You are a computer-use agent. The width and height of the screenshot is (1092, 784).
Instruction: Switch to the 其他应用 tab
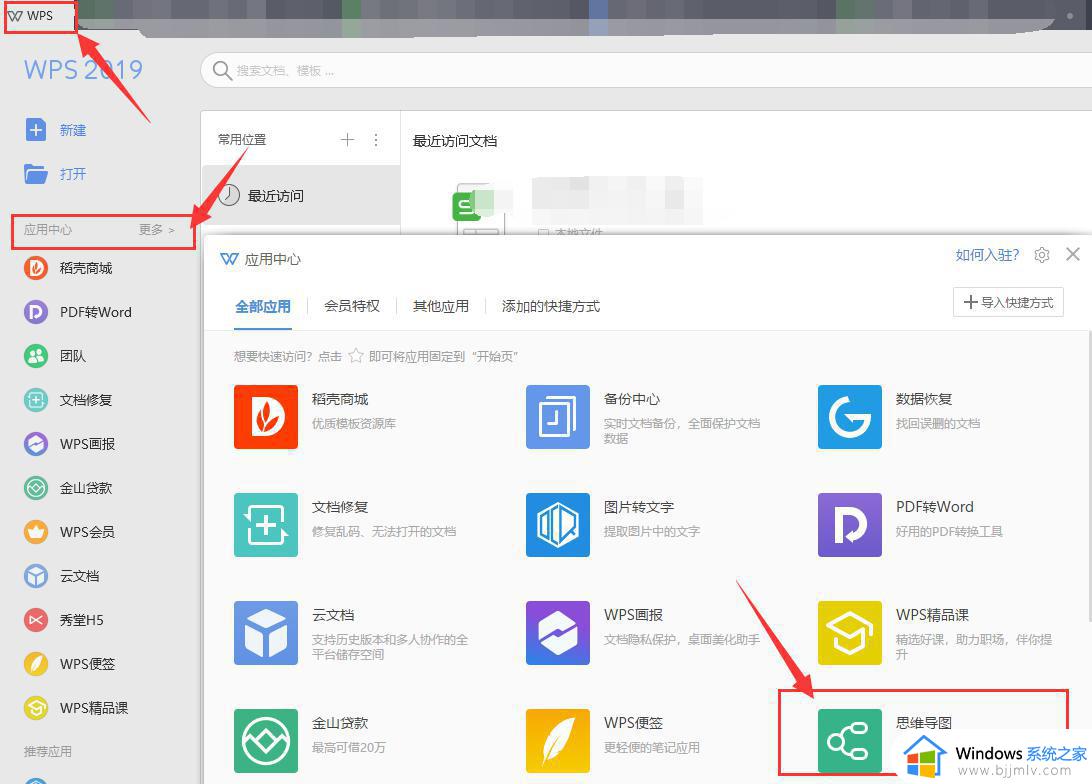pos(441,306)
